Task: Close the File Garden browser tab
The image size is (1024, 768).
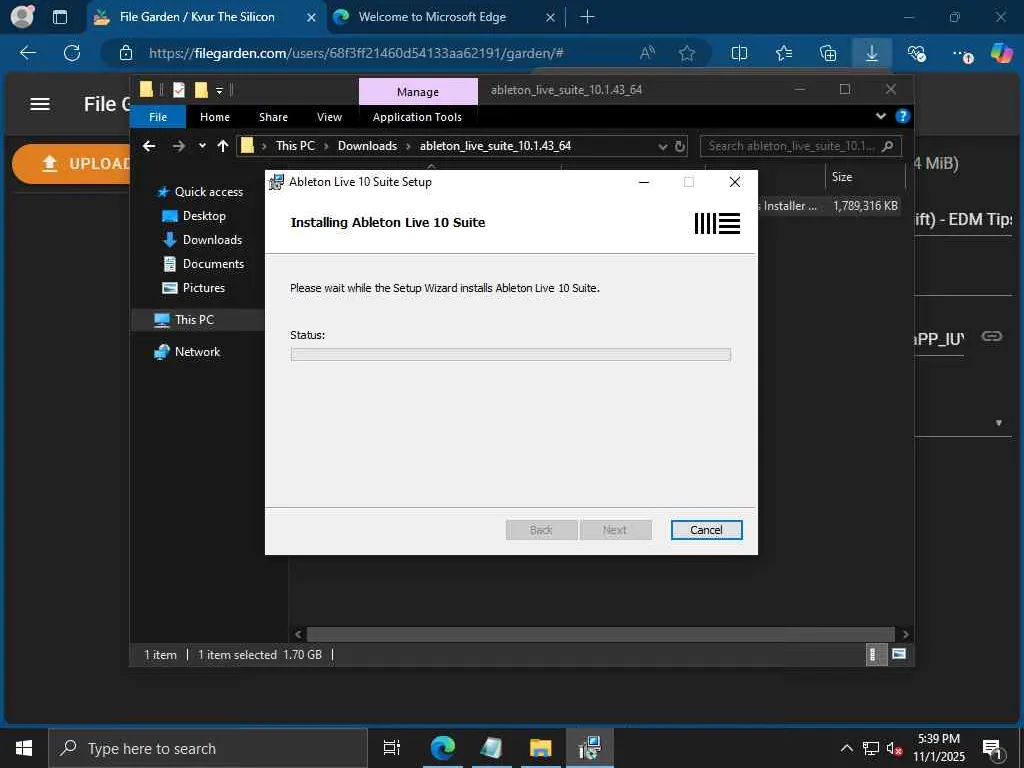Action: (x=312, y=18)
